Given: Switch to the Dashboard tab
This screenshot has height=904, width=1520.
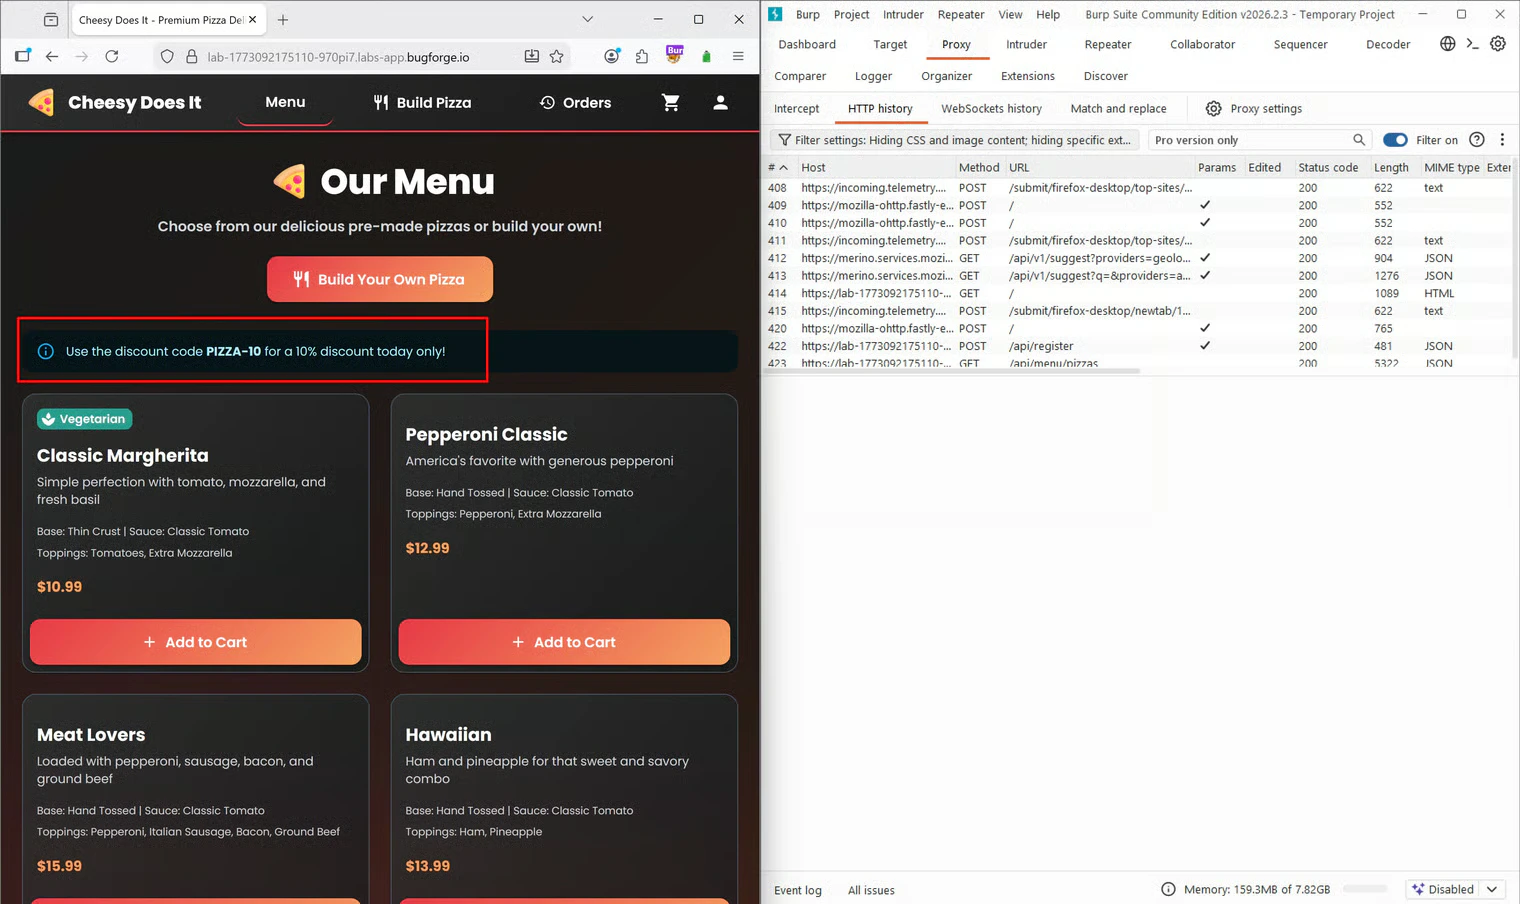Looking at the screenshot, I should [807, 44].
